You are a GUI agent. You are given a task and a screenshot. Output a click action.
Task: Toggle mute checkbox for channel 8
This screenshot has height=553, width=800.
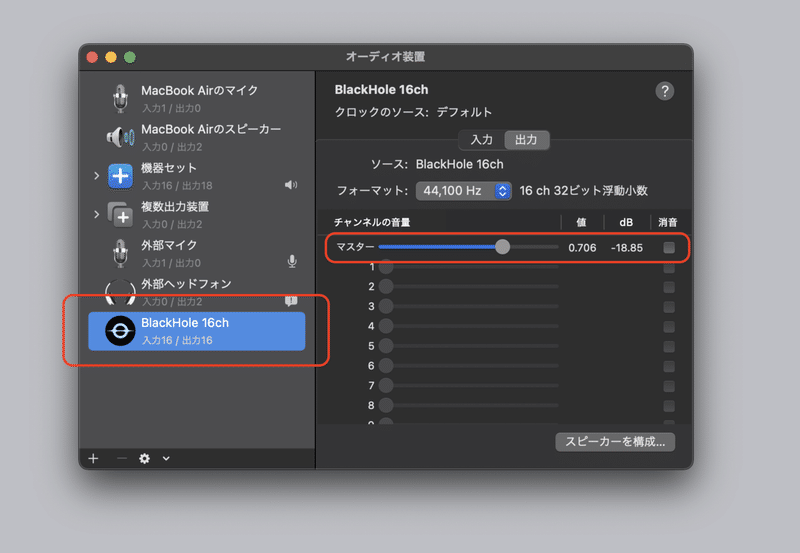click(669, 406)
